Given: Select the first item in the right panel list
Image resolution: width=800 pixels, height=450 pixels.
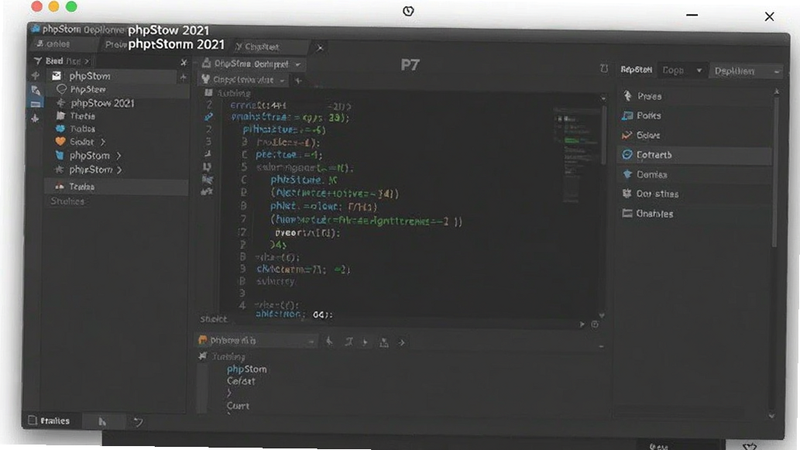Looking at the screenshot, I should point(694,96).
